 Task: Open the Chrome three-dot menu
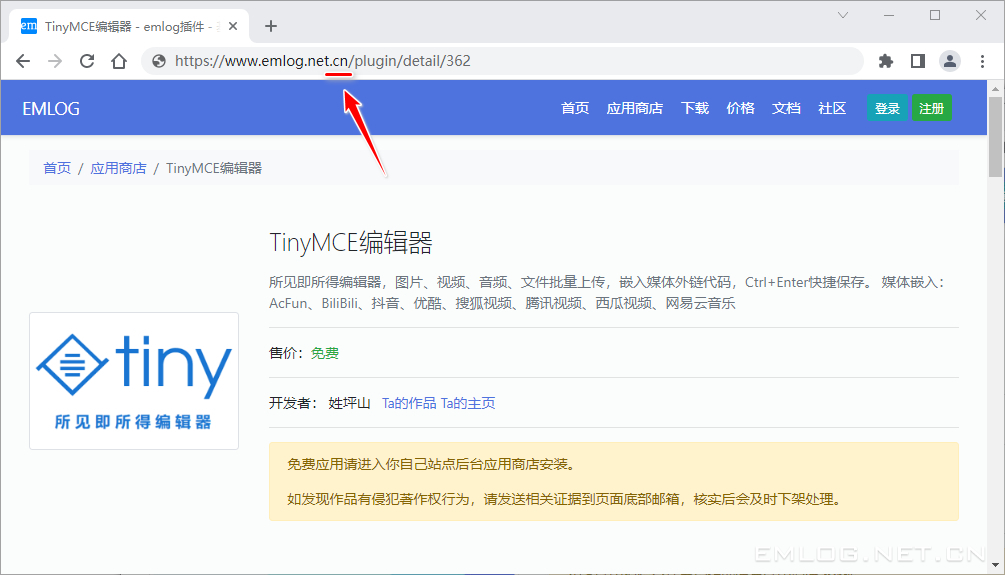tap(982, 61)
